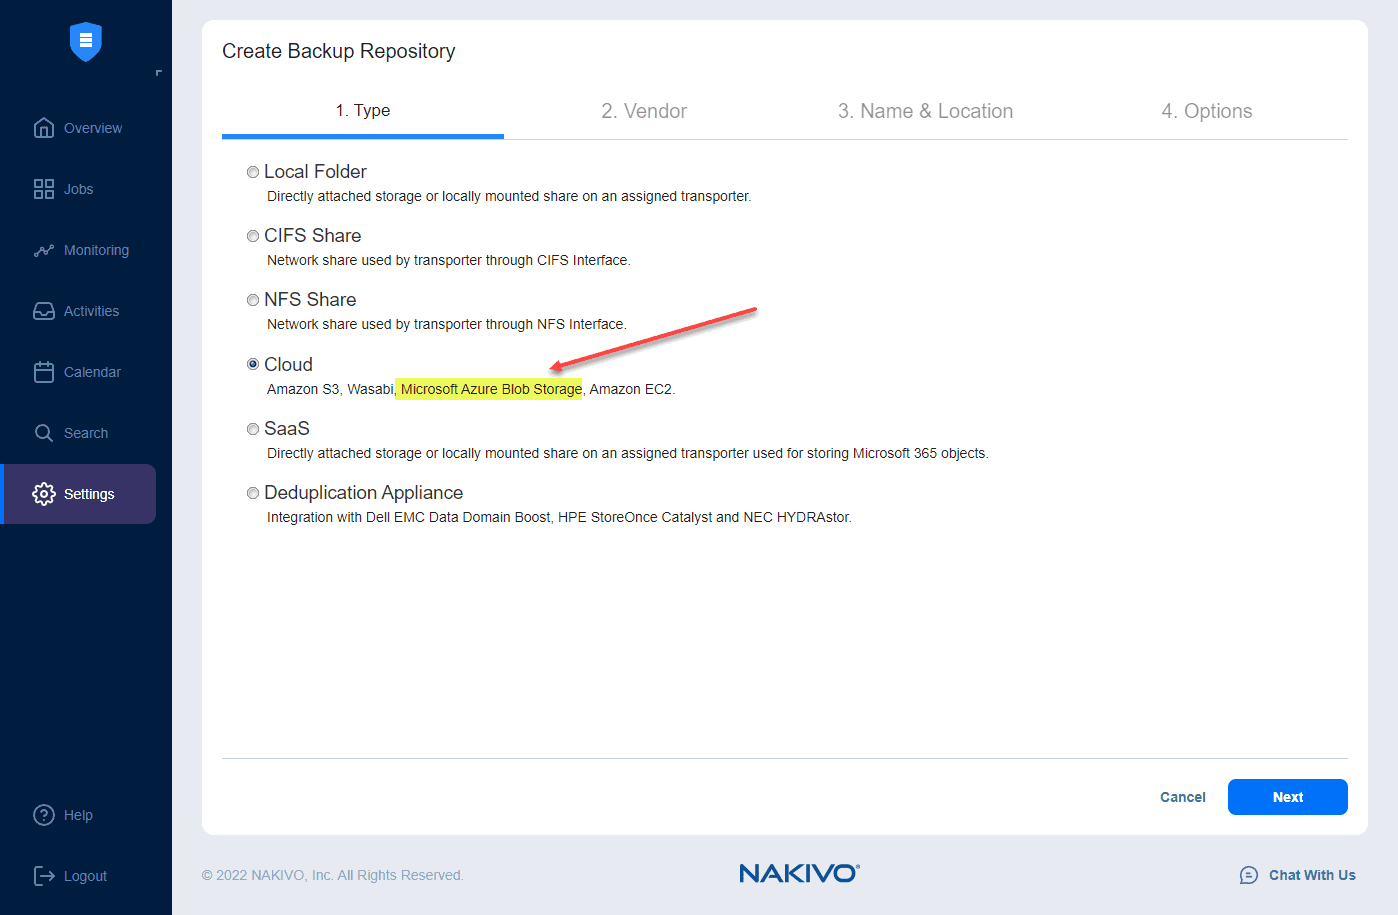Click the Dell EMC Data Domain description
The height and width of the screenshot is (915, 1398).
(559, 517)
